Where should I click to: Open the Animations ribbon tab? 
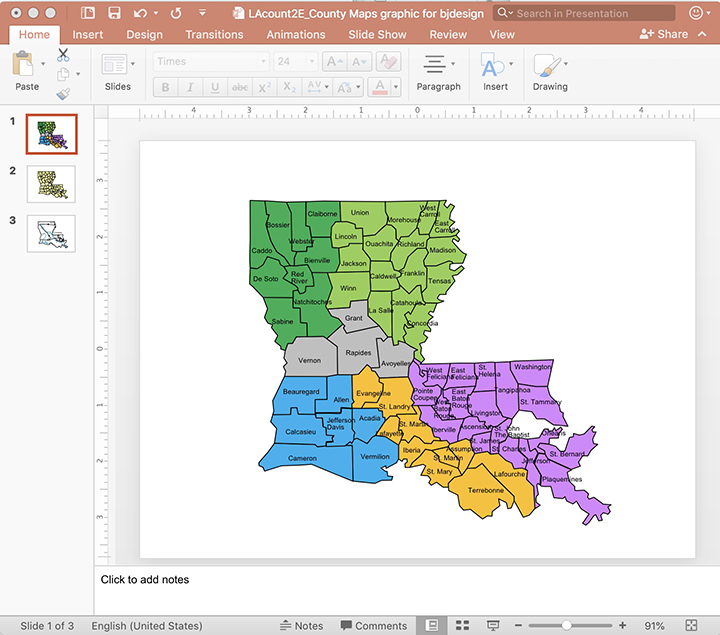click(x=296, y=34)
